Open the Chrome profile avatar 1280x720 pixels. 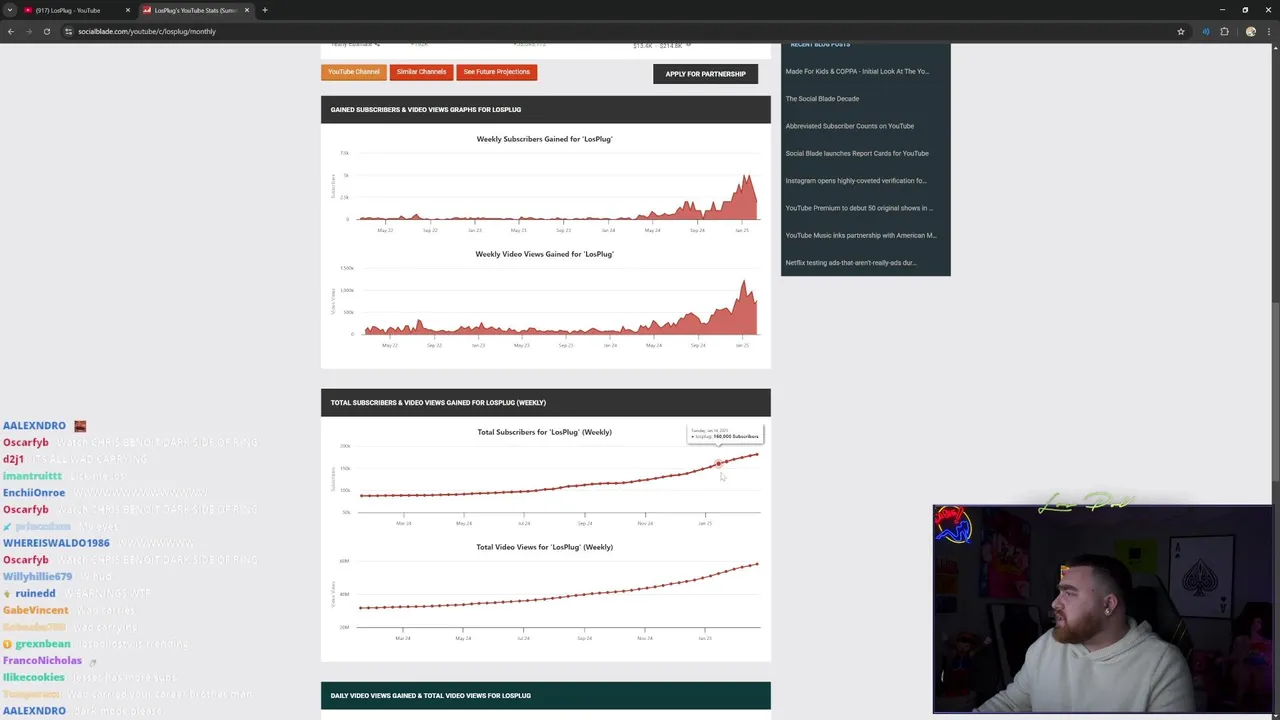[x=1250, y=31]
